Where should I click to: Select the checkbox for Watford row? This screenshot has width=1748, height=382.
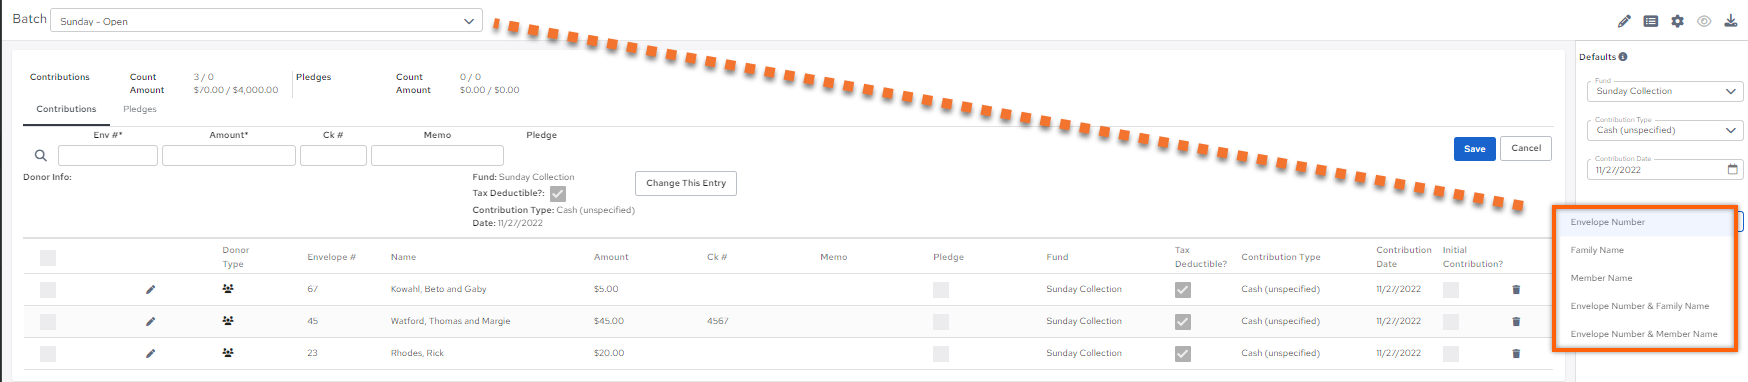tap(48, 322)
